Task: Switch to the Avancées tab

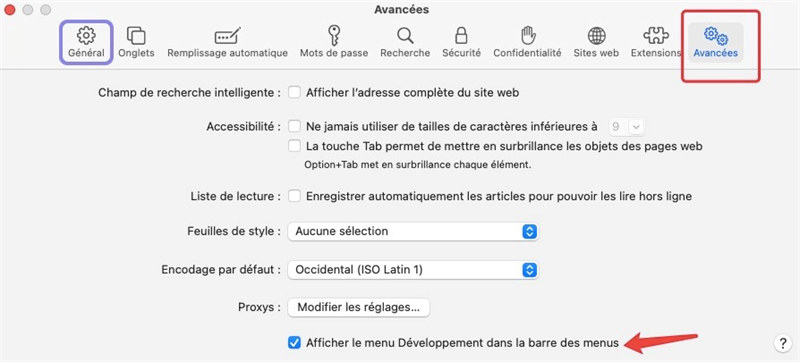Action: [x=715, y=42]
